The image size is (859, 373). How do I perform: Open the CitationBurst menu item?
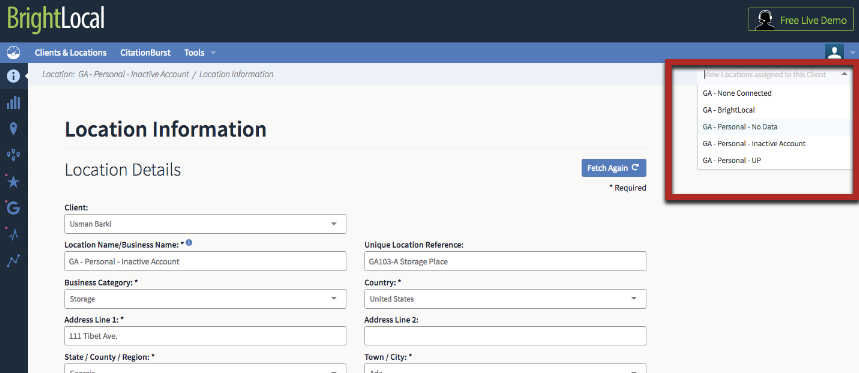145,53
